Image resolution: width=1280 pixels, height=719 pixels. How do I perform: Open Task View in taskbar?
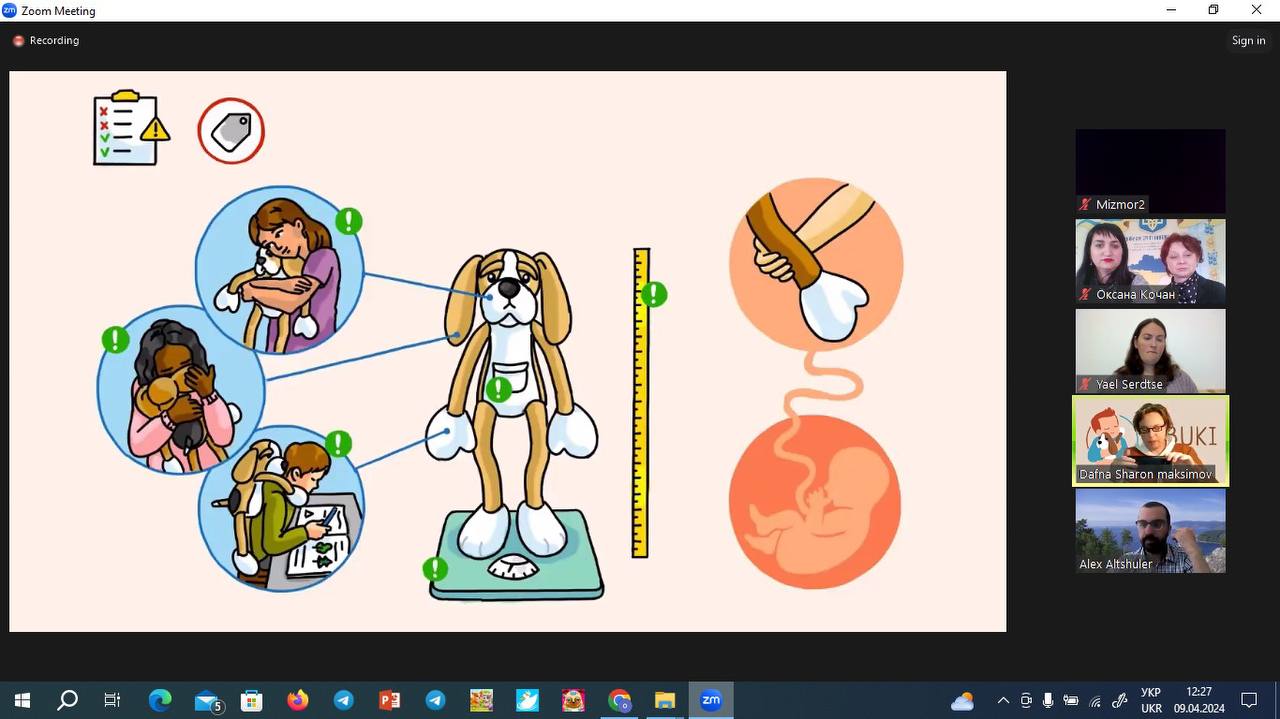[x=112, y=700]
